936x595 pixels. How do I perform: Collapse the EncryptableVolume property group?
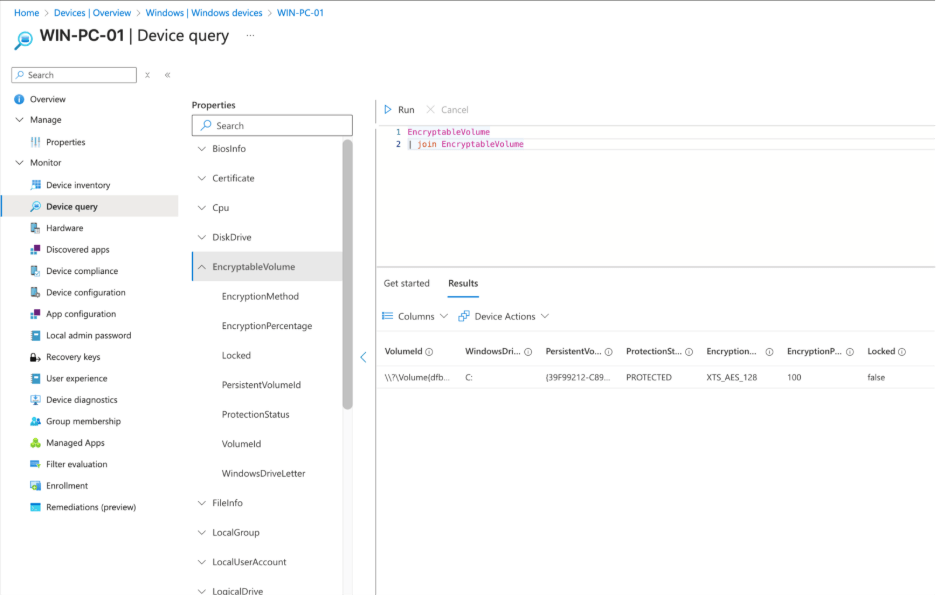click(202, 267)
